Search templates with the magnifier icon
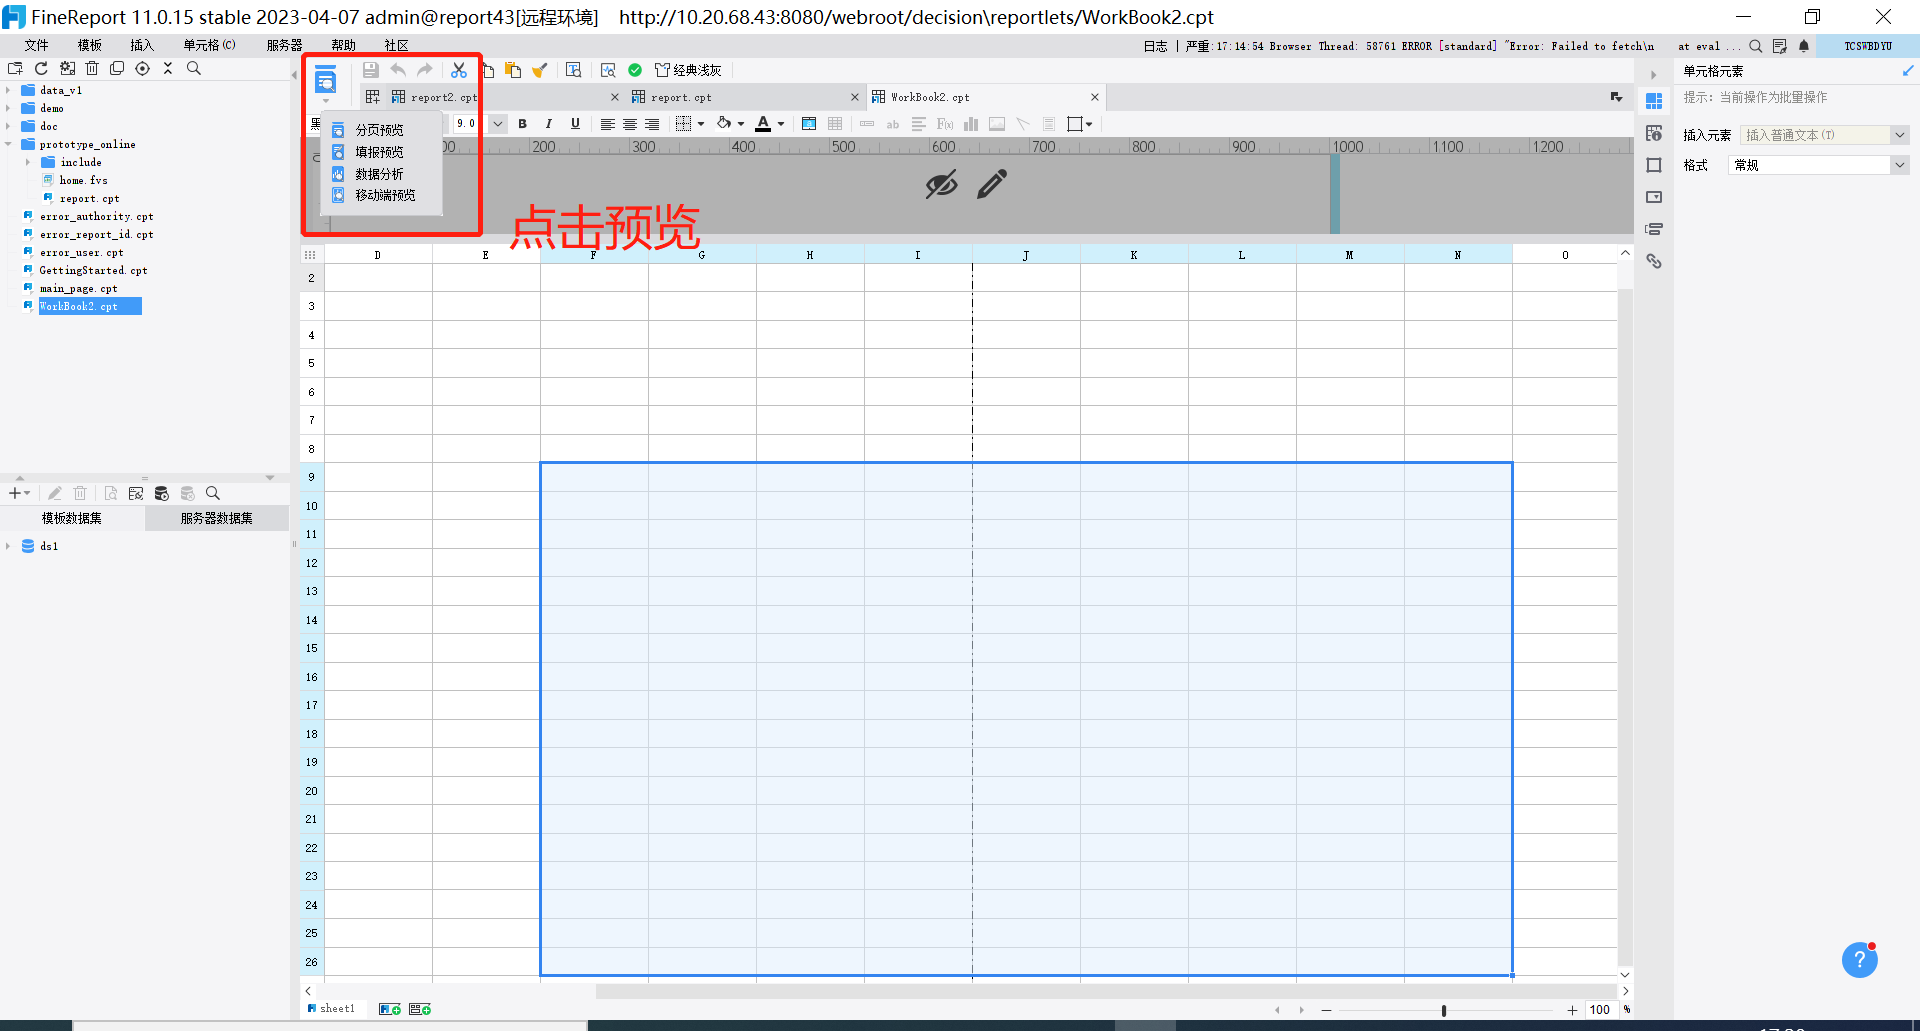 click(194, 68)
